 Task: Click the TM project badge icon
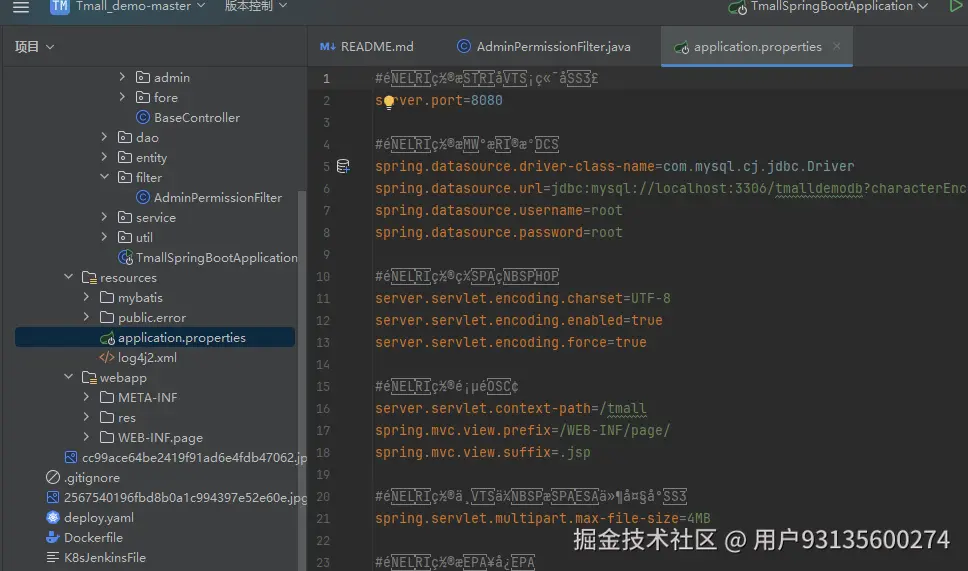[59, 7]
